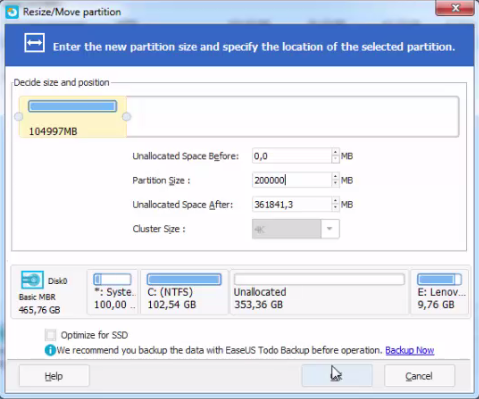Click the left resize handle of partition bar
479x399 pixels.
(19, 117)
